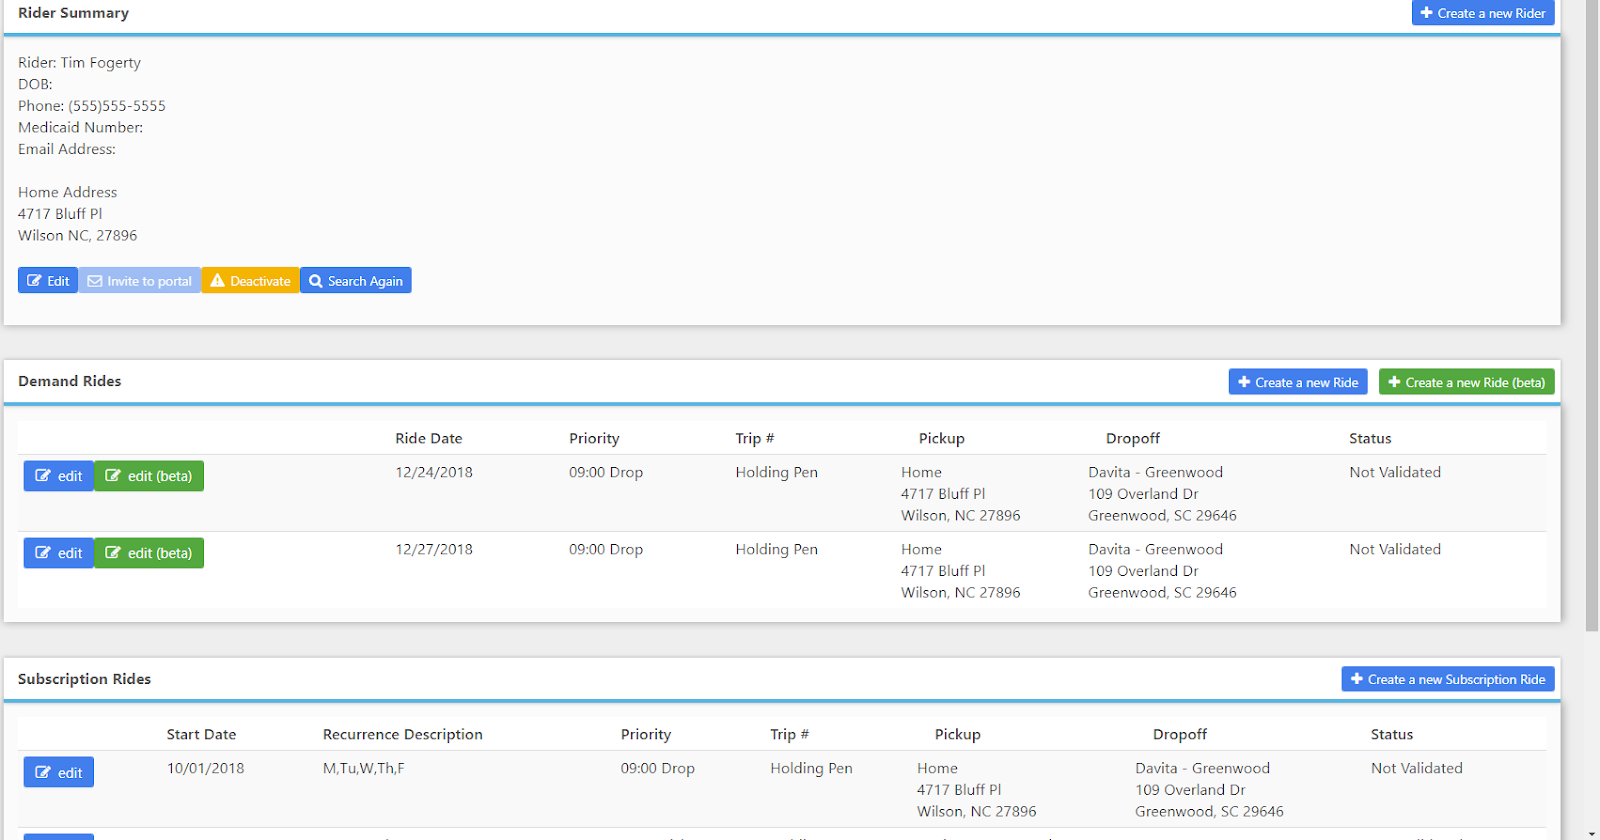The height and width of the screenshot is (840, 1600).
Task: Select the Start Date column header
Action: pos(201,734)
